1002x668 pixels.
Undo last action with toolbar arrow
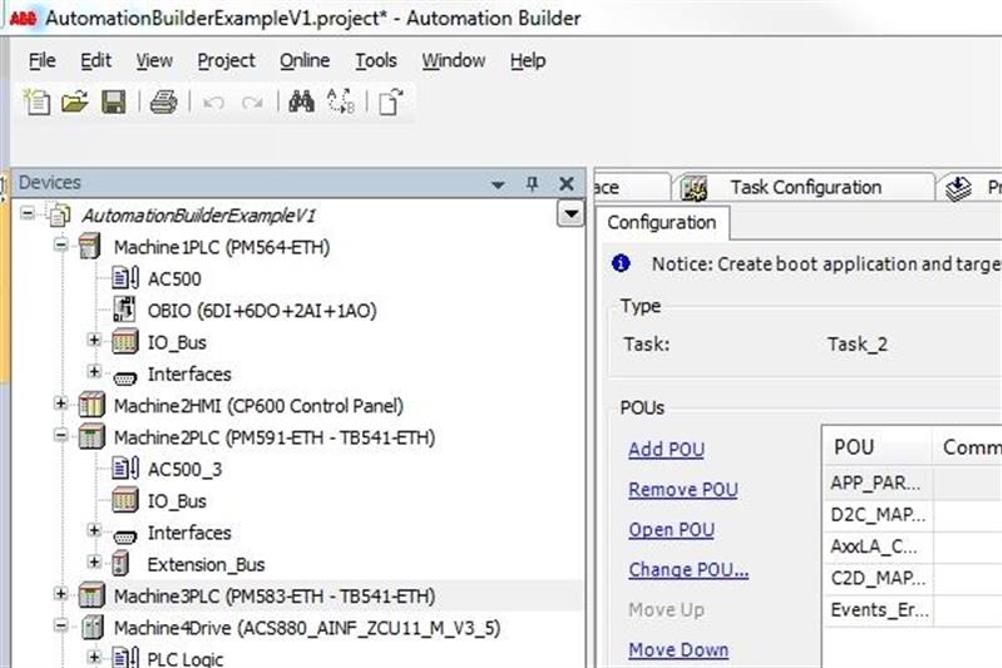pyautogui.click(x=213, y=102)
